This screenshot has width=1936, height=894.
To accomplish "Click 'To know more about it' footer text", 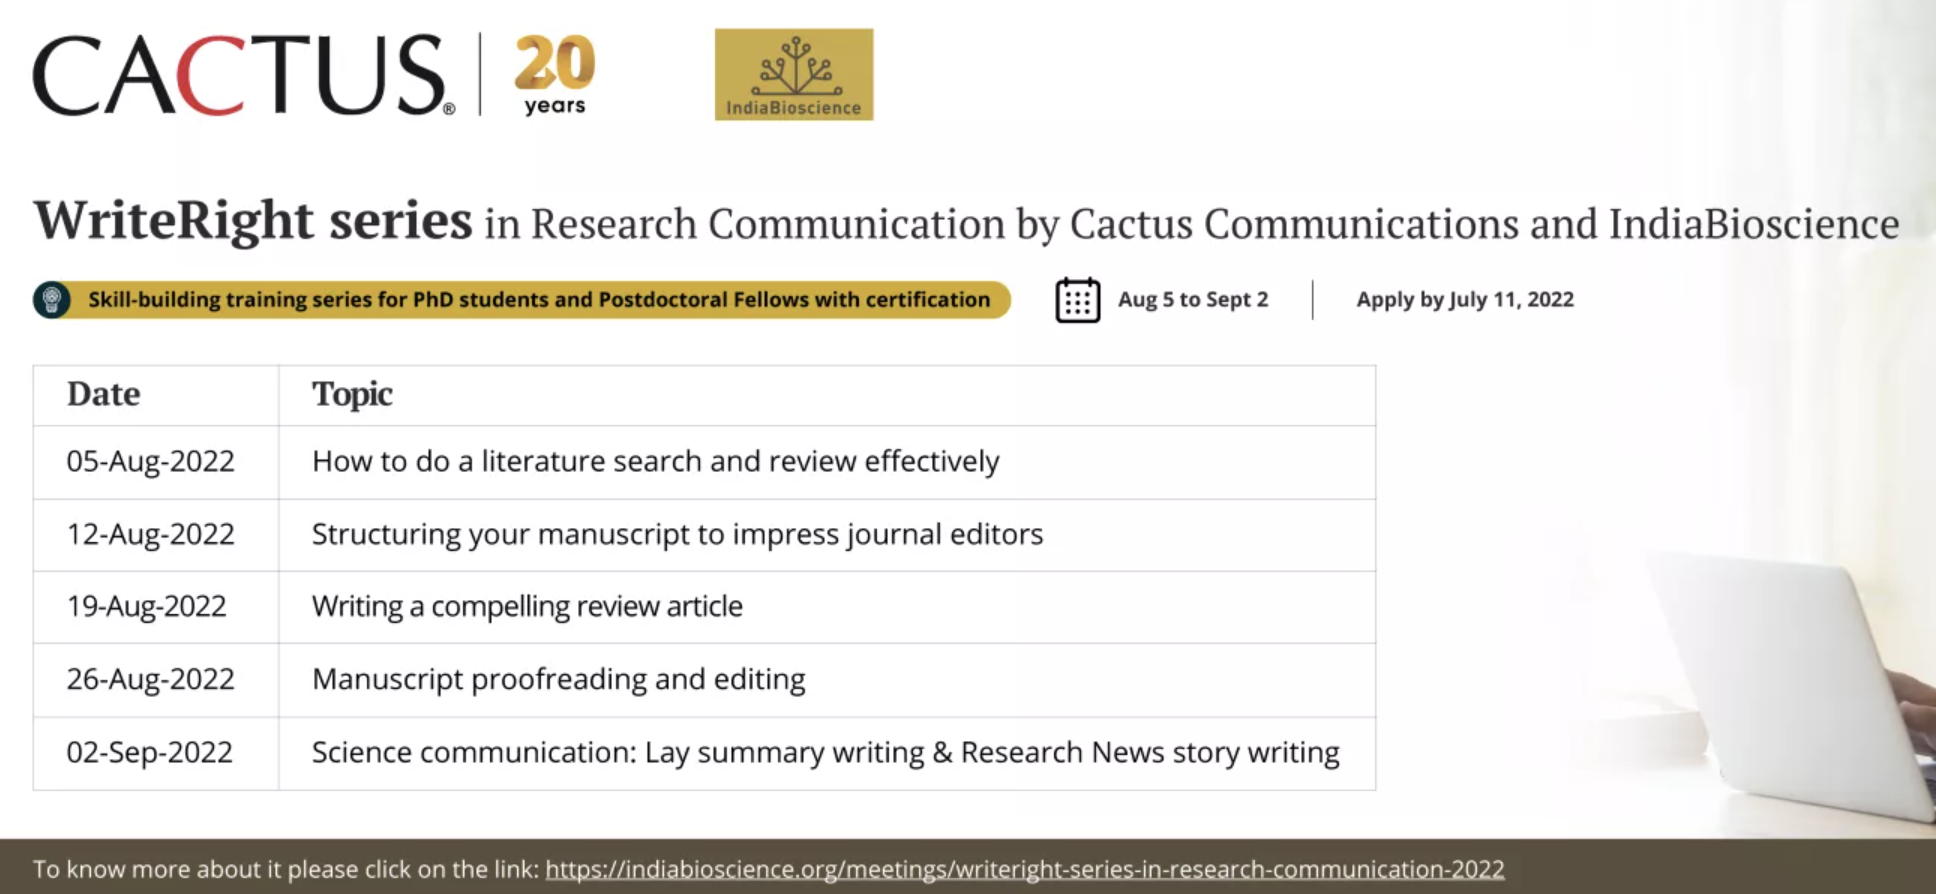I will [x=286, y=869].
